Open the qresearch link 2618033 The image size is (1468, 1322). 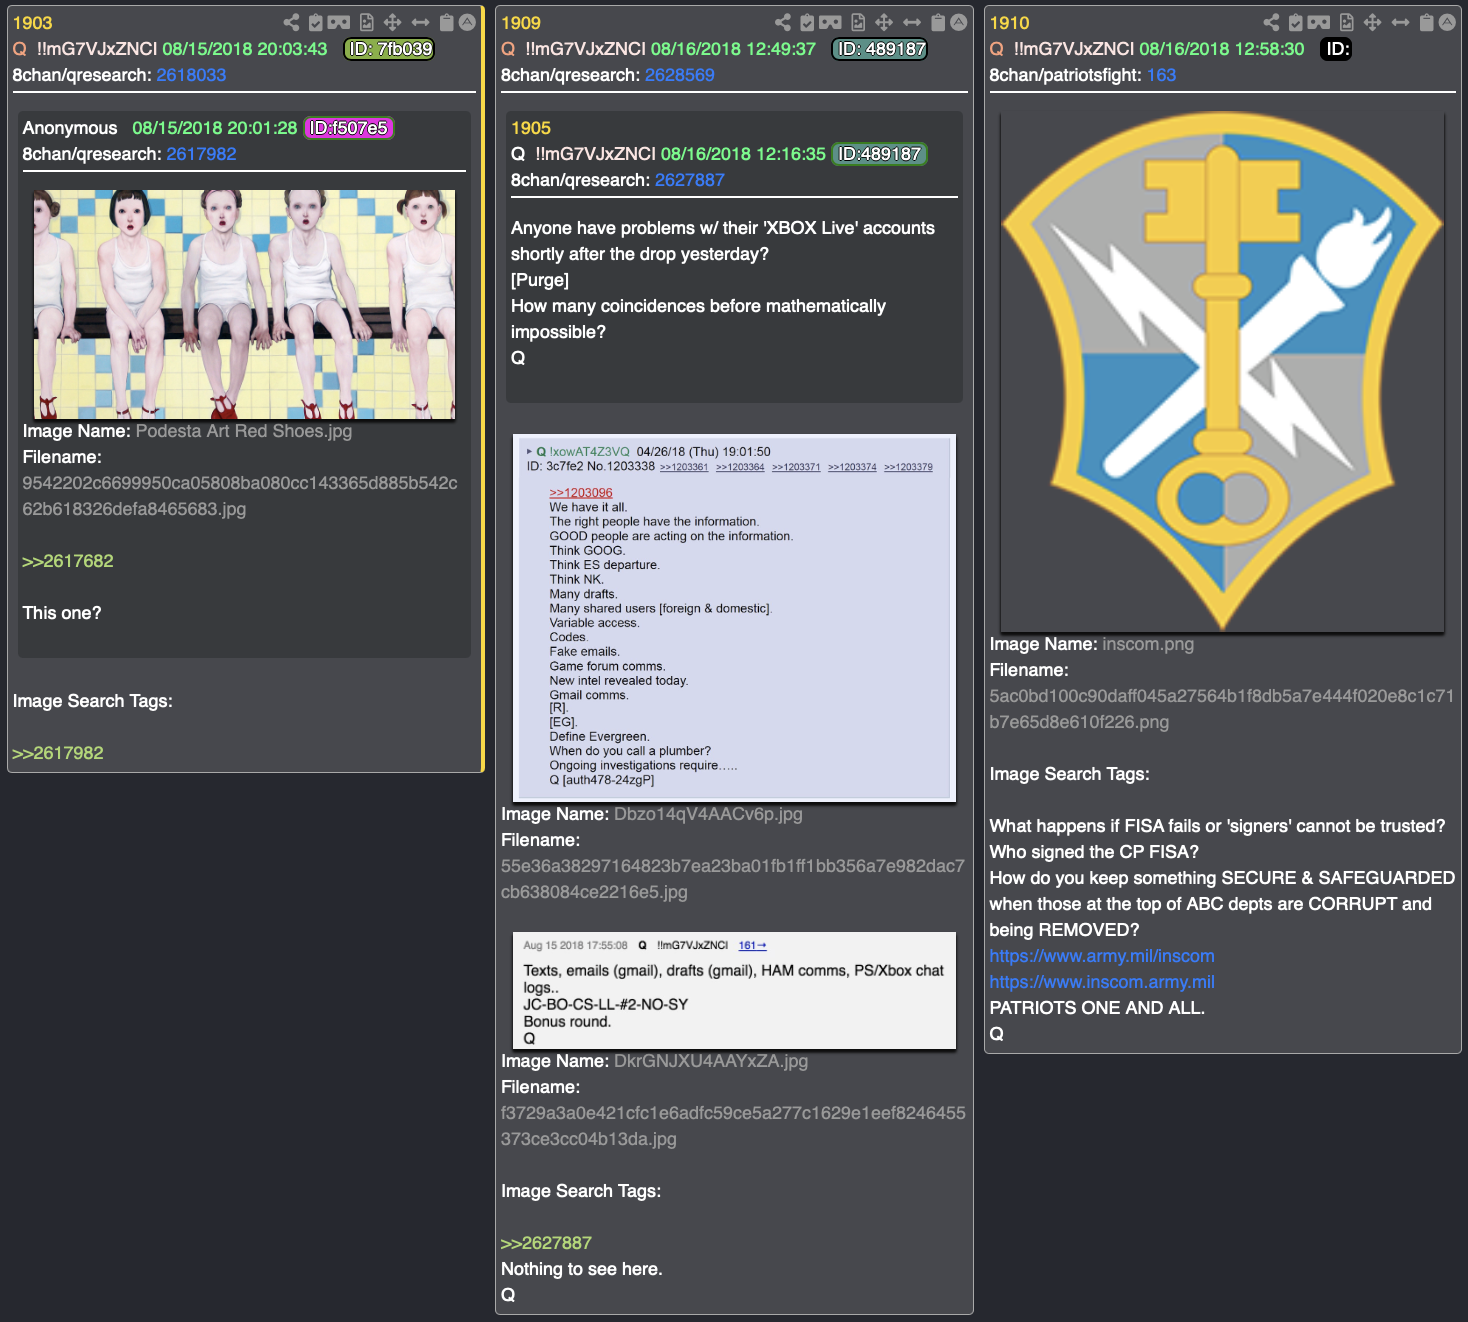pos(191,75)
